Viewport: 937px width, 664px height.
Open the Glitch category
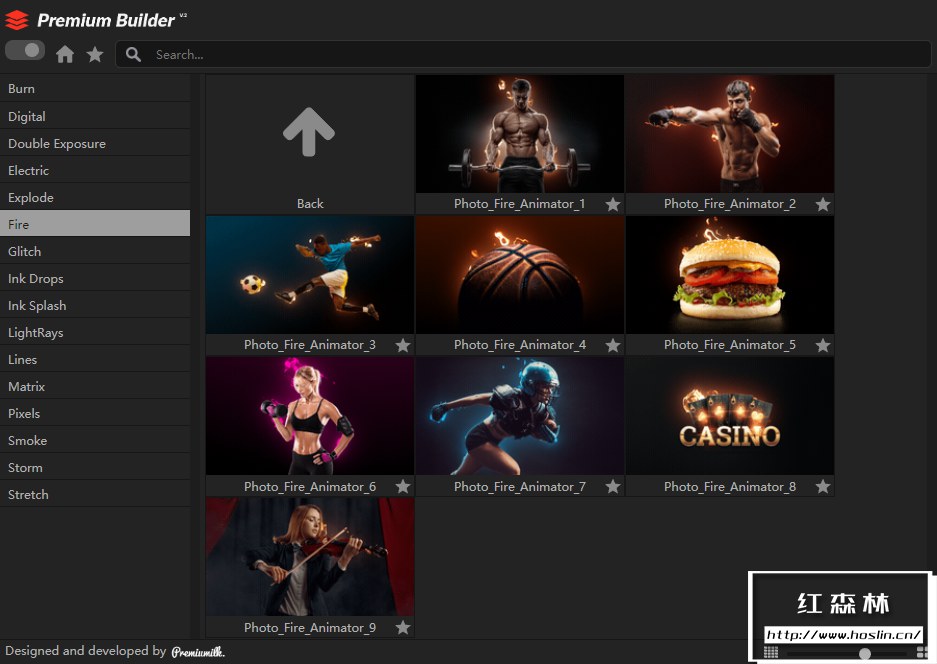coord(95,251)
